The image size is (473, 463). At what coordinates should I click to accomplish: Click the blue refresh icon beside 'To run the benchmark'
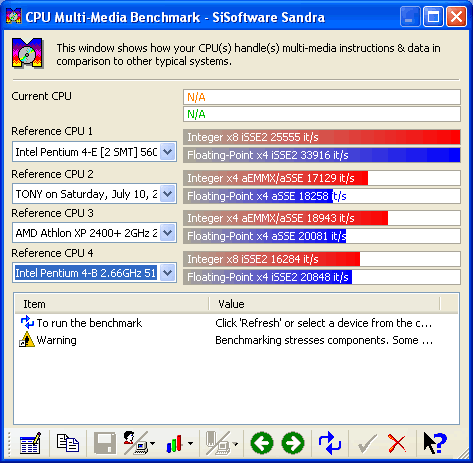click(27, 322)
